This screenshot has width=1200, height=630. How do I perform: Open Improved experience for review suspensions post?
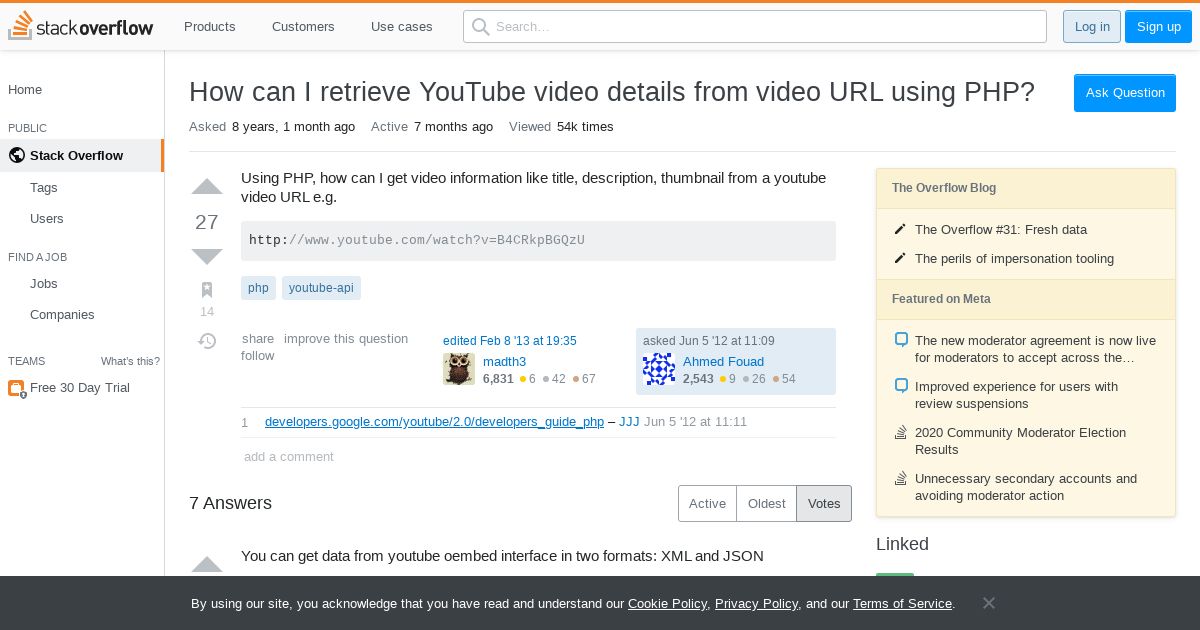1017,395
